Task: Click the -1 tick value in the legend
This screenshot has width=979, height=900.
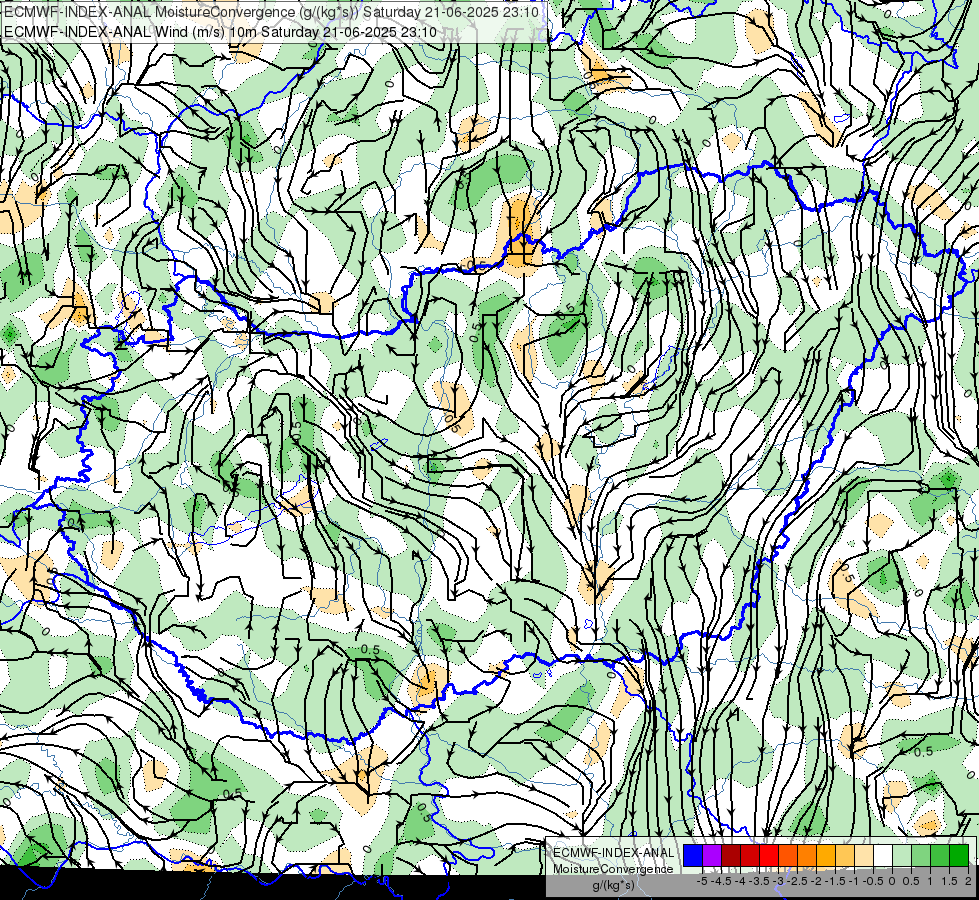Action: [854, 881]
